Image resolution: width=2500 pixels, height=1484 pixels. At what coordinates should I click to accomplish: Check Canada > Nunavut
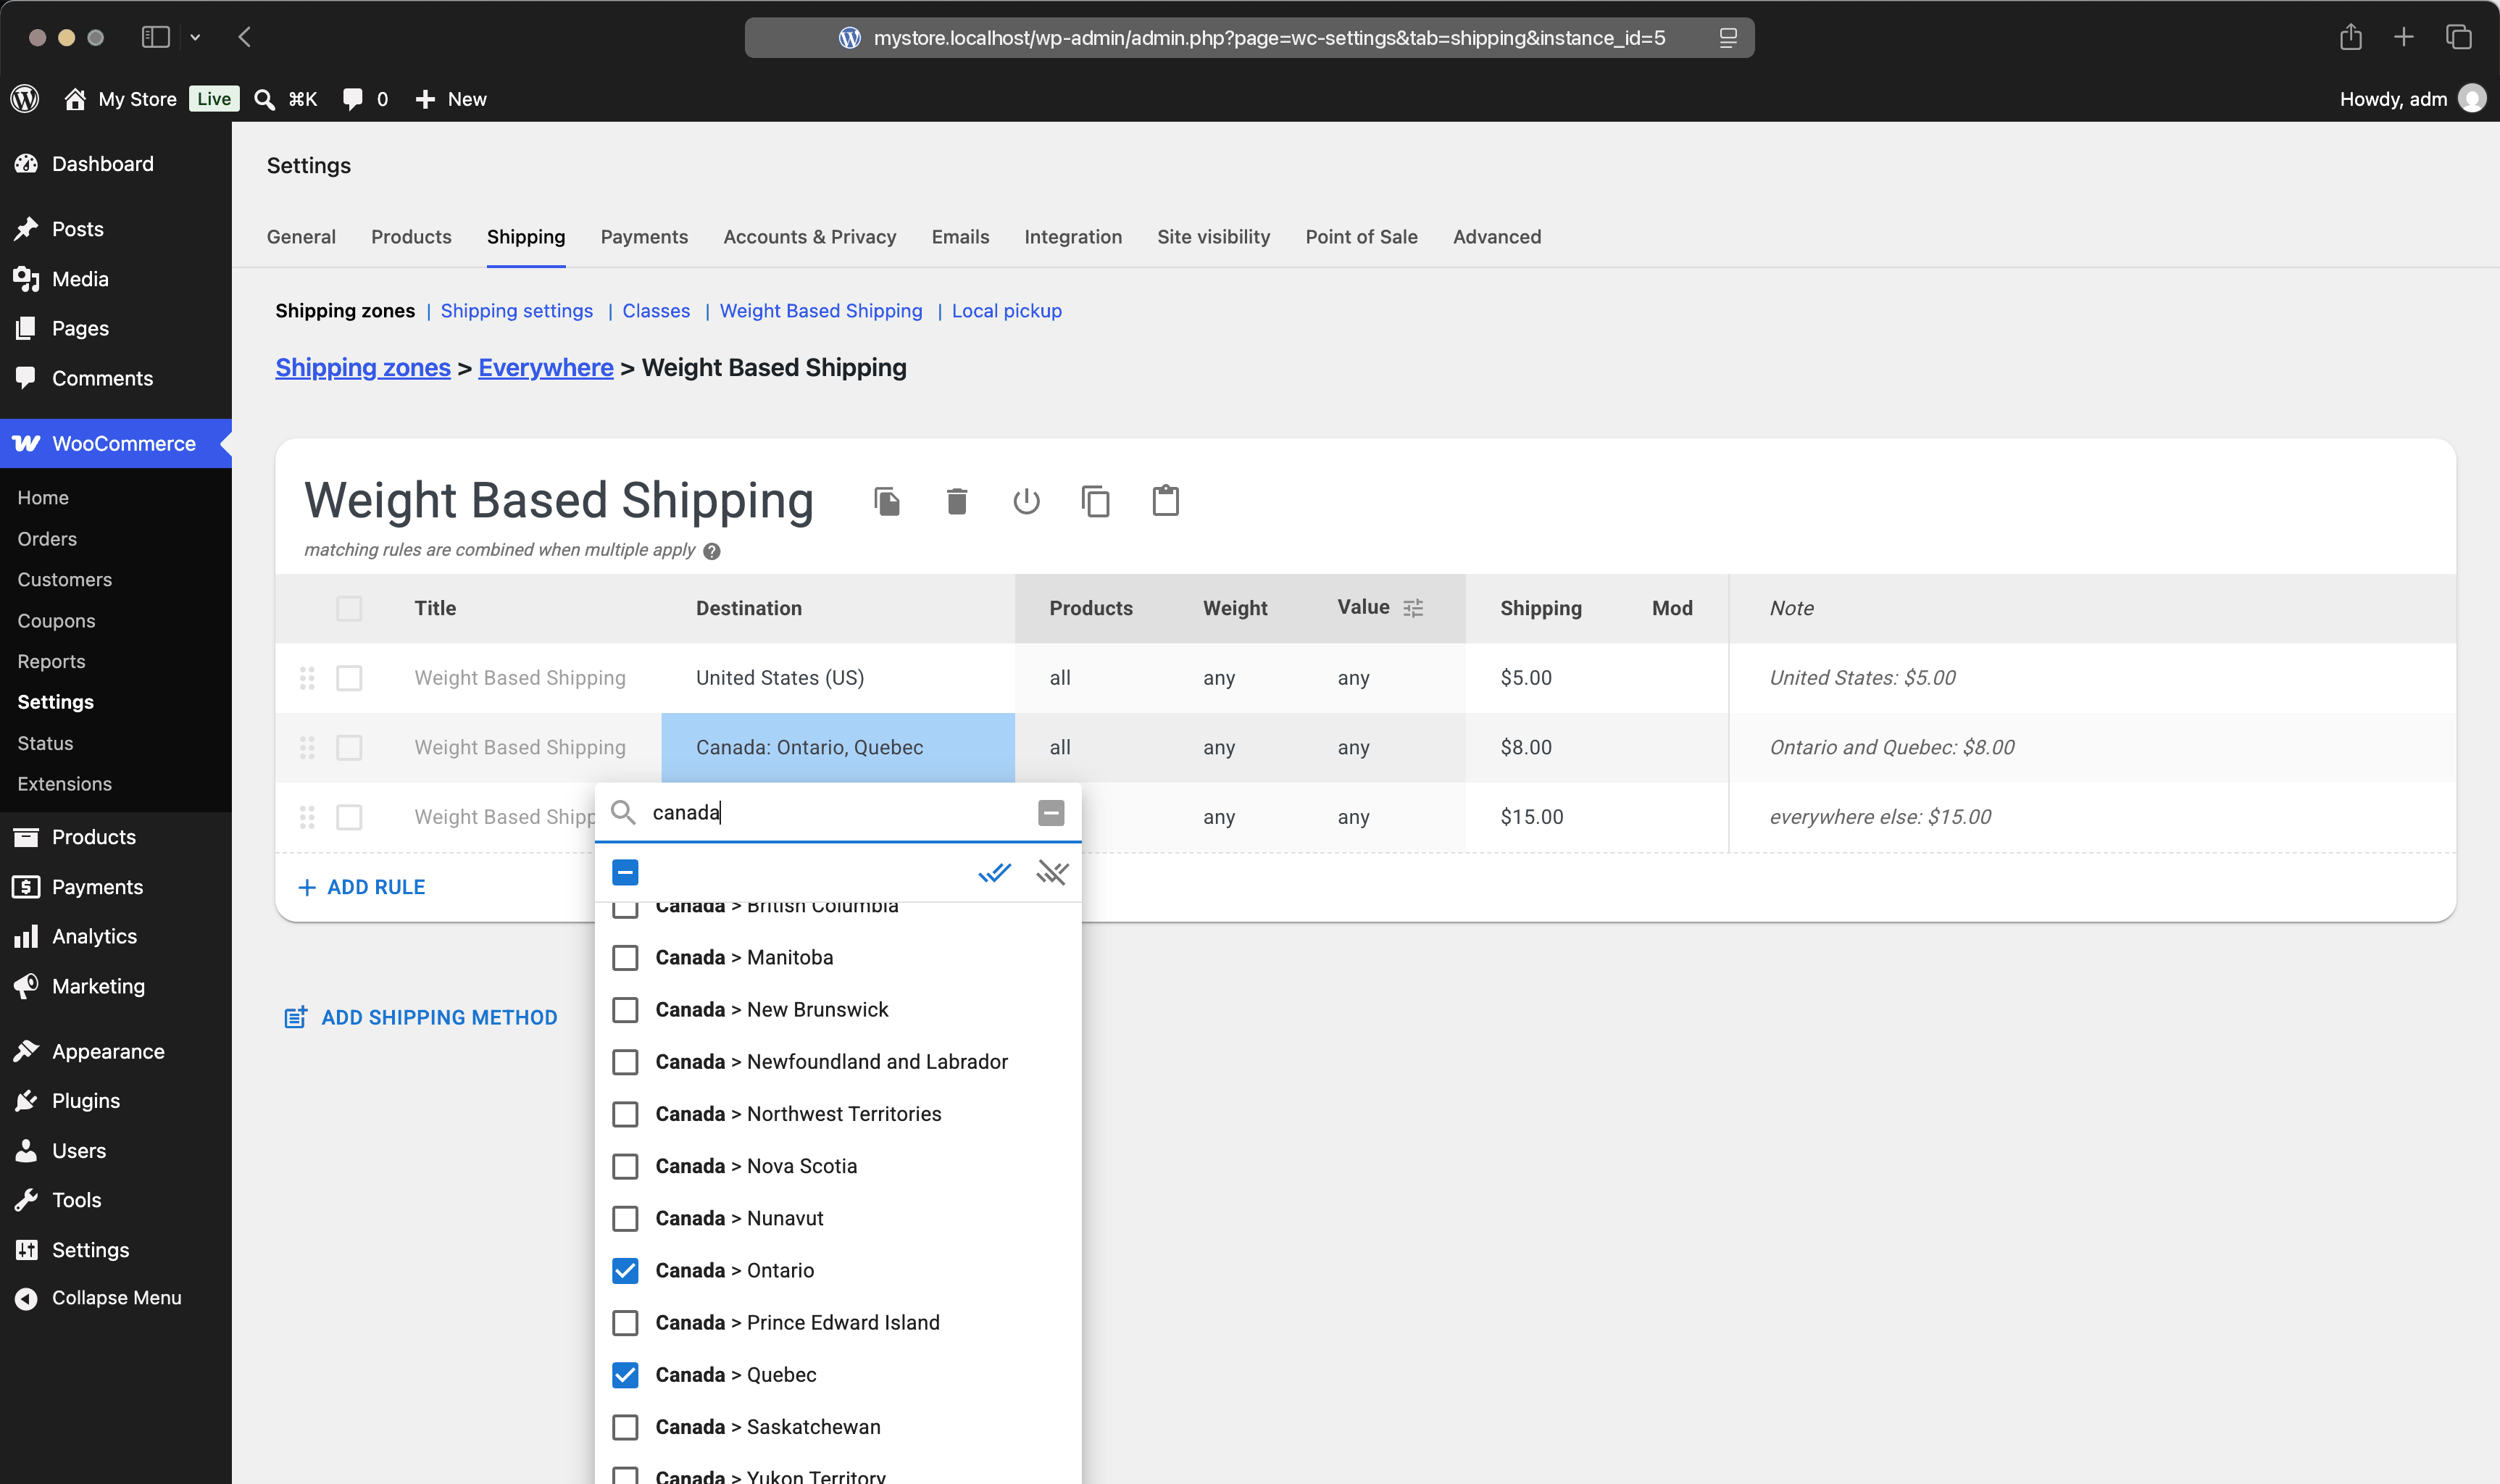[x=625, y=1218]
